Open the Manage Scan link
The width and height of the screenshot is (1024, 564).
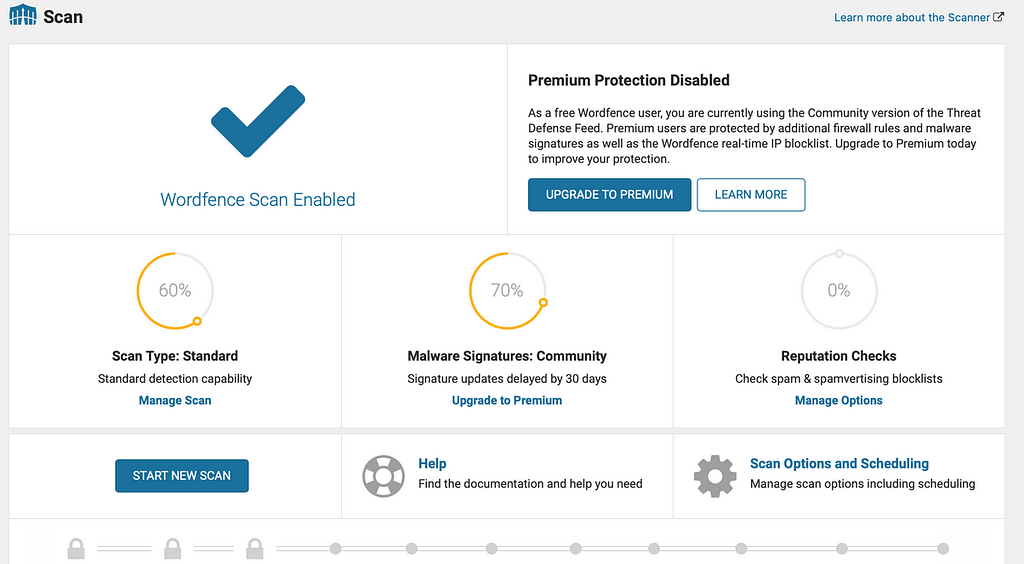pyautogui.click(x=175, y=400)
